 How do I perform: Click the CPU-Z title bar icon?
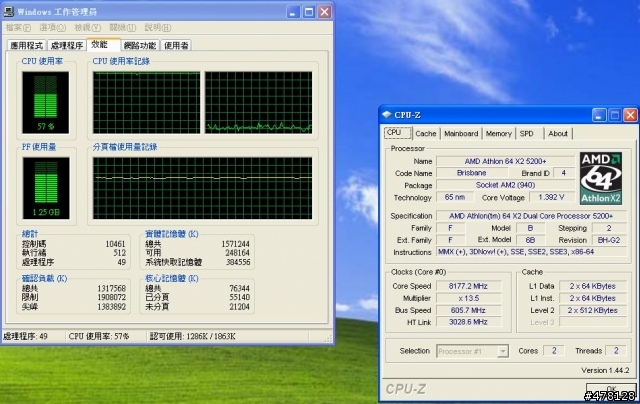click(387, 115)
